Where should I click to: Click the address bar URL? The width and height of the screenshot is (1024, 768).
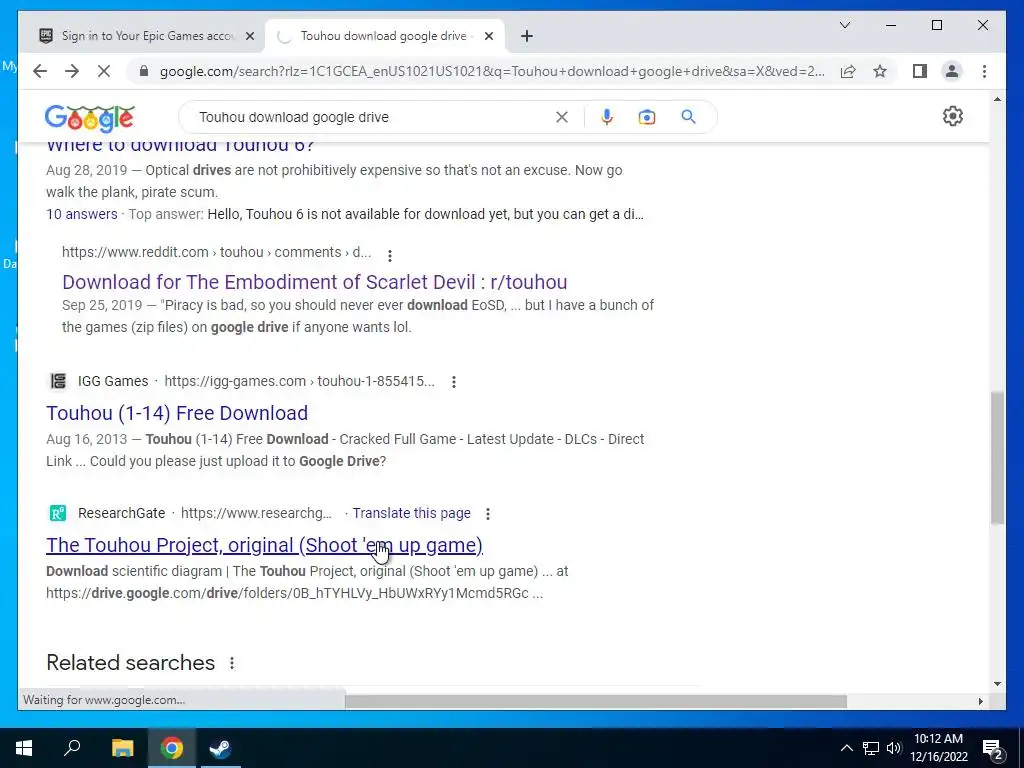pyautogui.click(x=492, y=71)
